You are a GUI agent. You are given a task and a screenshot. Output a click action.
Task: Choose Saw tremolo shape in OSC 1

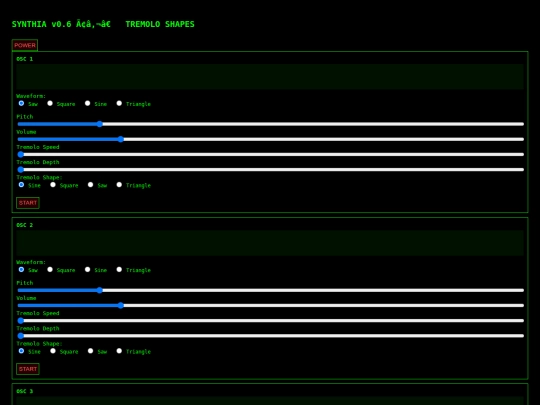(x=90, y=185)
